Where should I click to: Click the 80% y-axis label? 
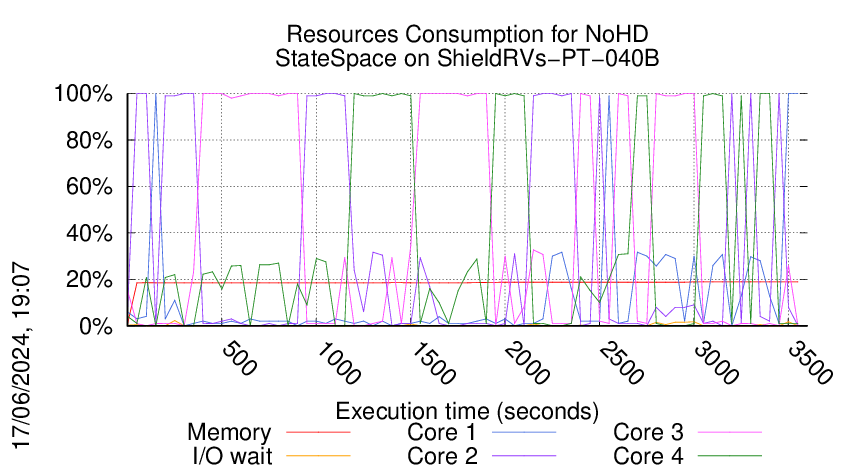click(x=89, y=140)
